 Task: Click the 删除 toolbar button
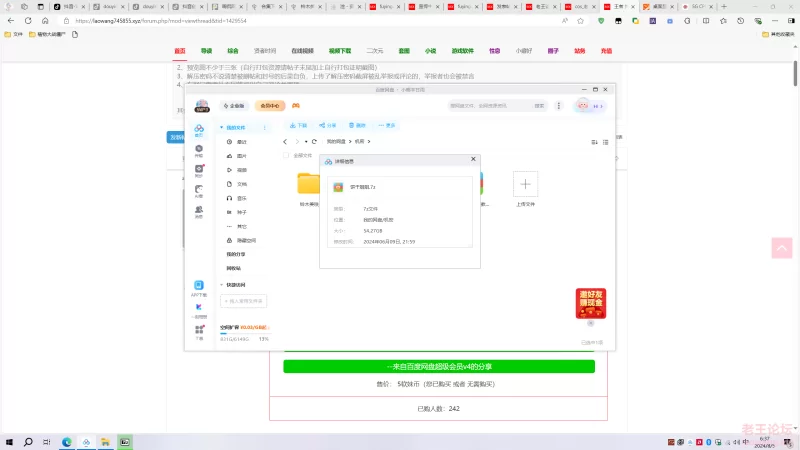(357, 126)
